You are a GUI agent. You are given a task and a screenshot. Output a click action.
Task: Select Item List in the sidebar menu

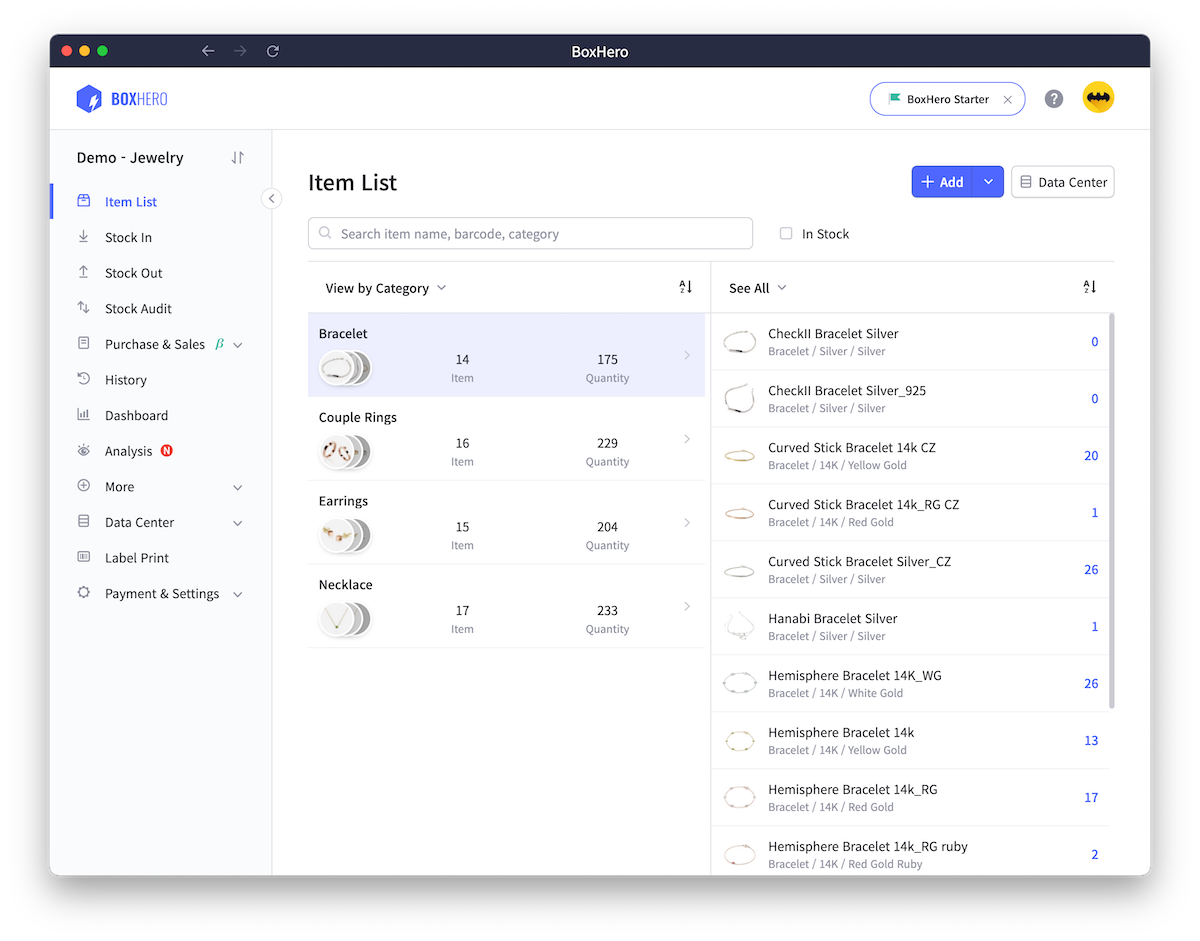pos(131,201)
